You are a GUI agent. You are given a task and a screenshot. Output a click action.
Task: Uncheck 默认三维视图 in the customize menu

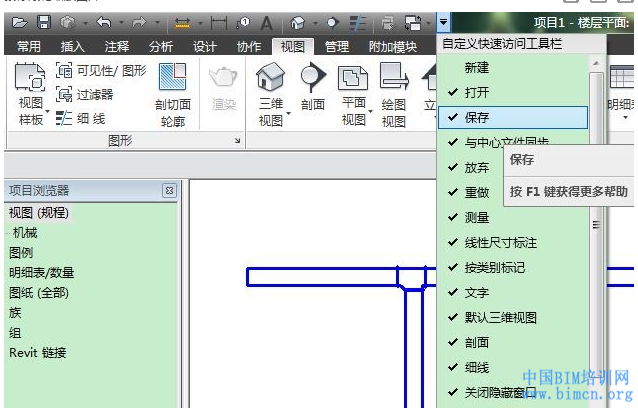[x=500, y=318]
